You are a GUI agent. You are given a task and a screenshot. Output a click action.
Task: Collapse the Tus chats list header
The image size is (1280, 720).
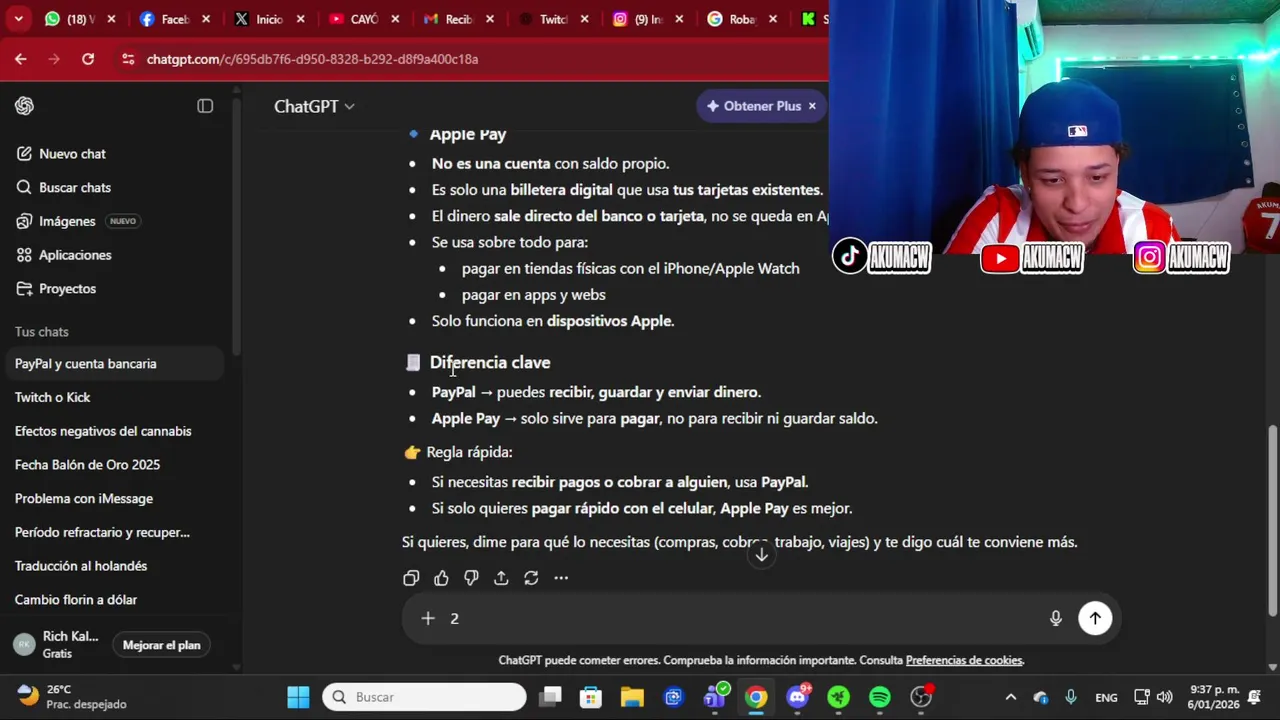42,332
